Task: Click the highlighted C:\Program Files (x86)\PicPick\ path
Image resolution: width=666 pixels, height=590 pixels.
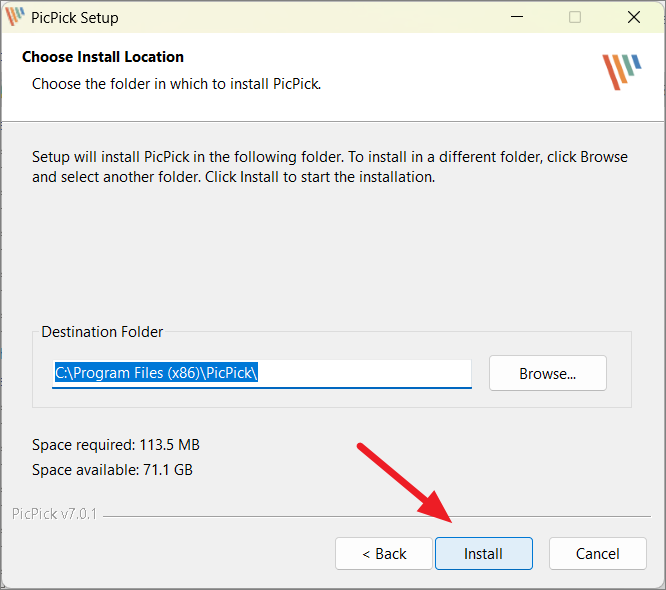Action: [156, 373]
